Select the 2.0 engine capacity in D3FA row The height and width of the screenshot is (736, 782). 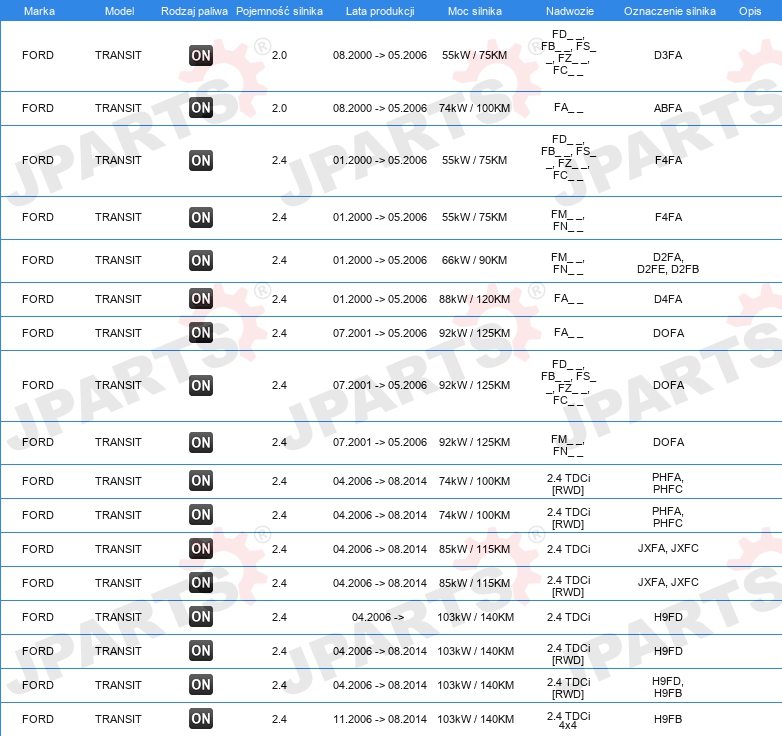coord(279,55)
